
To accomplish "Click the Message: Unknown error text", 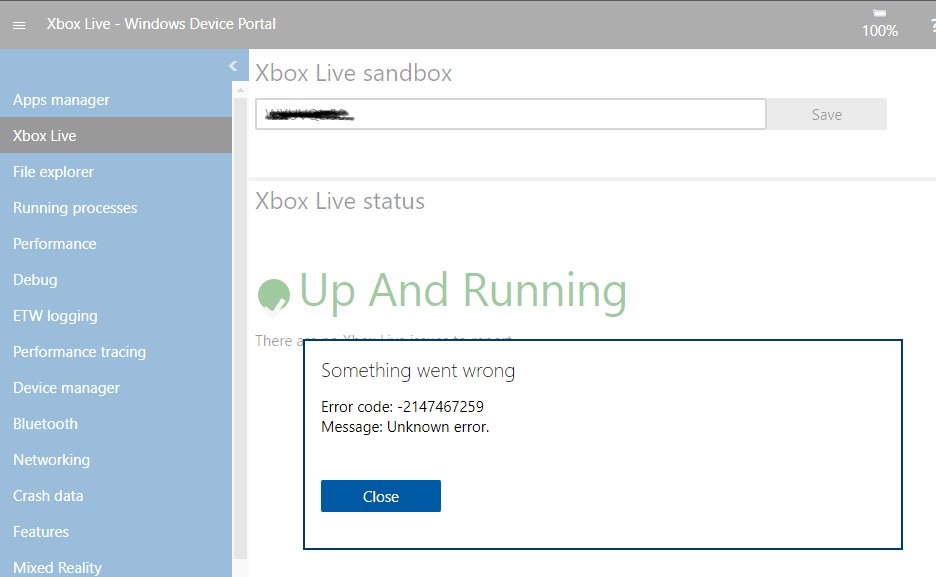I will tap(405, 427).
